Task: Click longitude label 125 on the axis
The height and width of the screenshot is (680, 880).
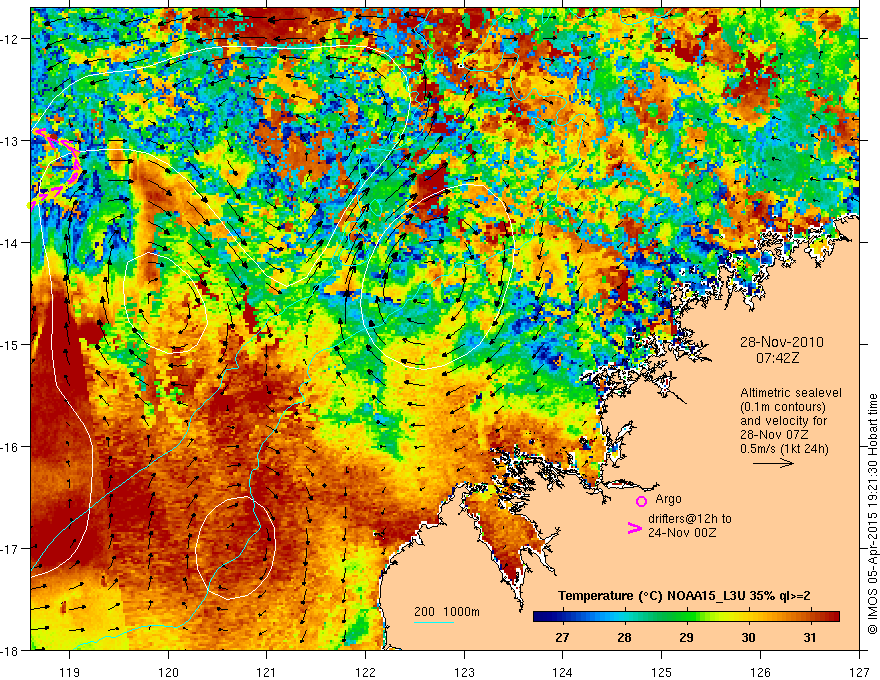Action: 662,672
